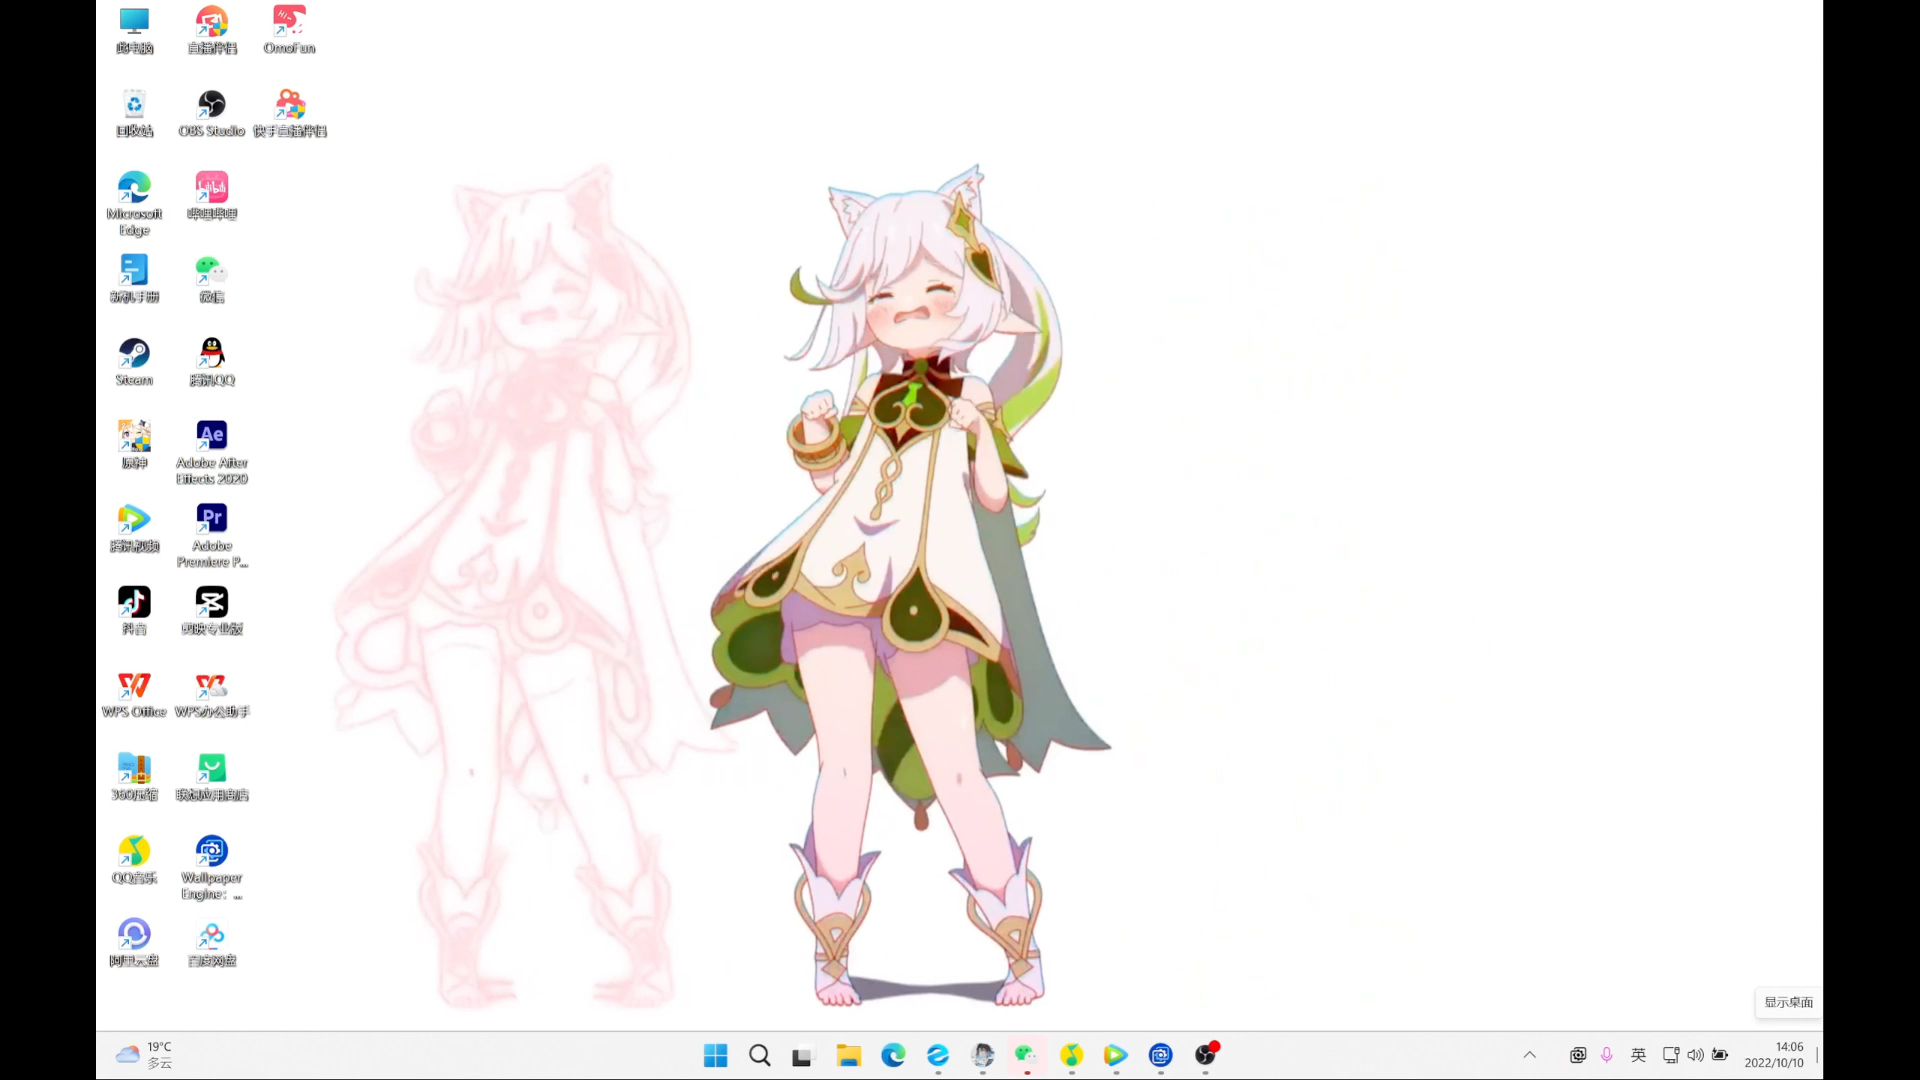Launch the 原神 game shortcut
The width and height of the screenshot is (1920, 1080).
click(x=134, y=446)
